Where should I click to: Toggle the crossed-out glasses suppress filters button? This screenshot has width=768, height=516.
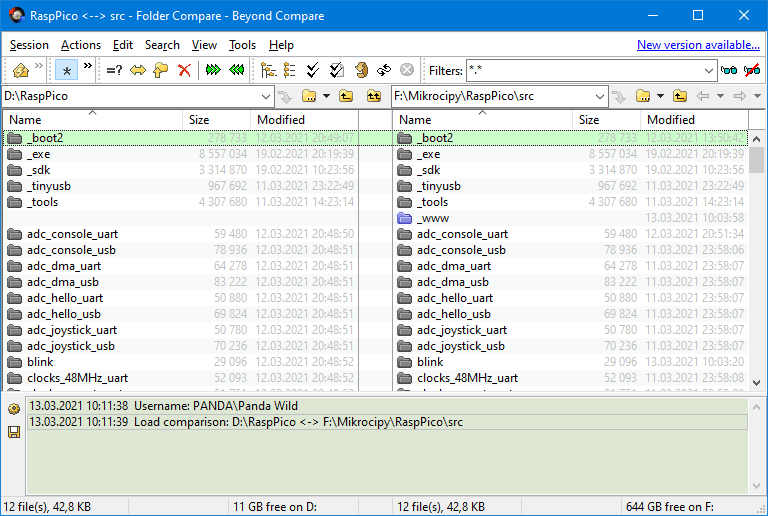point(752,70)
